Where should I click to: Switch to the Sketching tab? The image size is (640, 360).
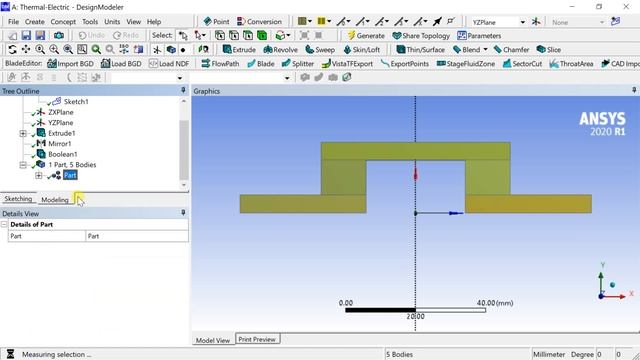pyautogui.click(x=18, y=199)
